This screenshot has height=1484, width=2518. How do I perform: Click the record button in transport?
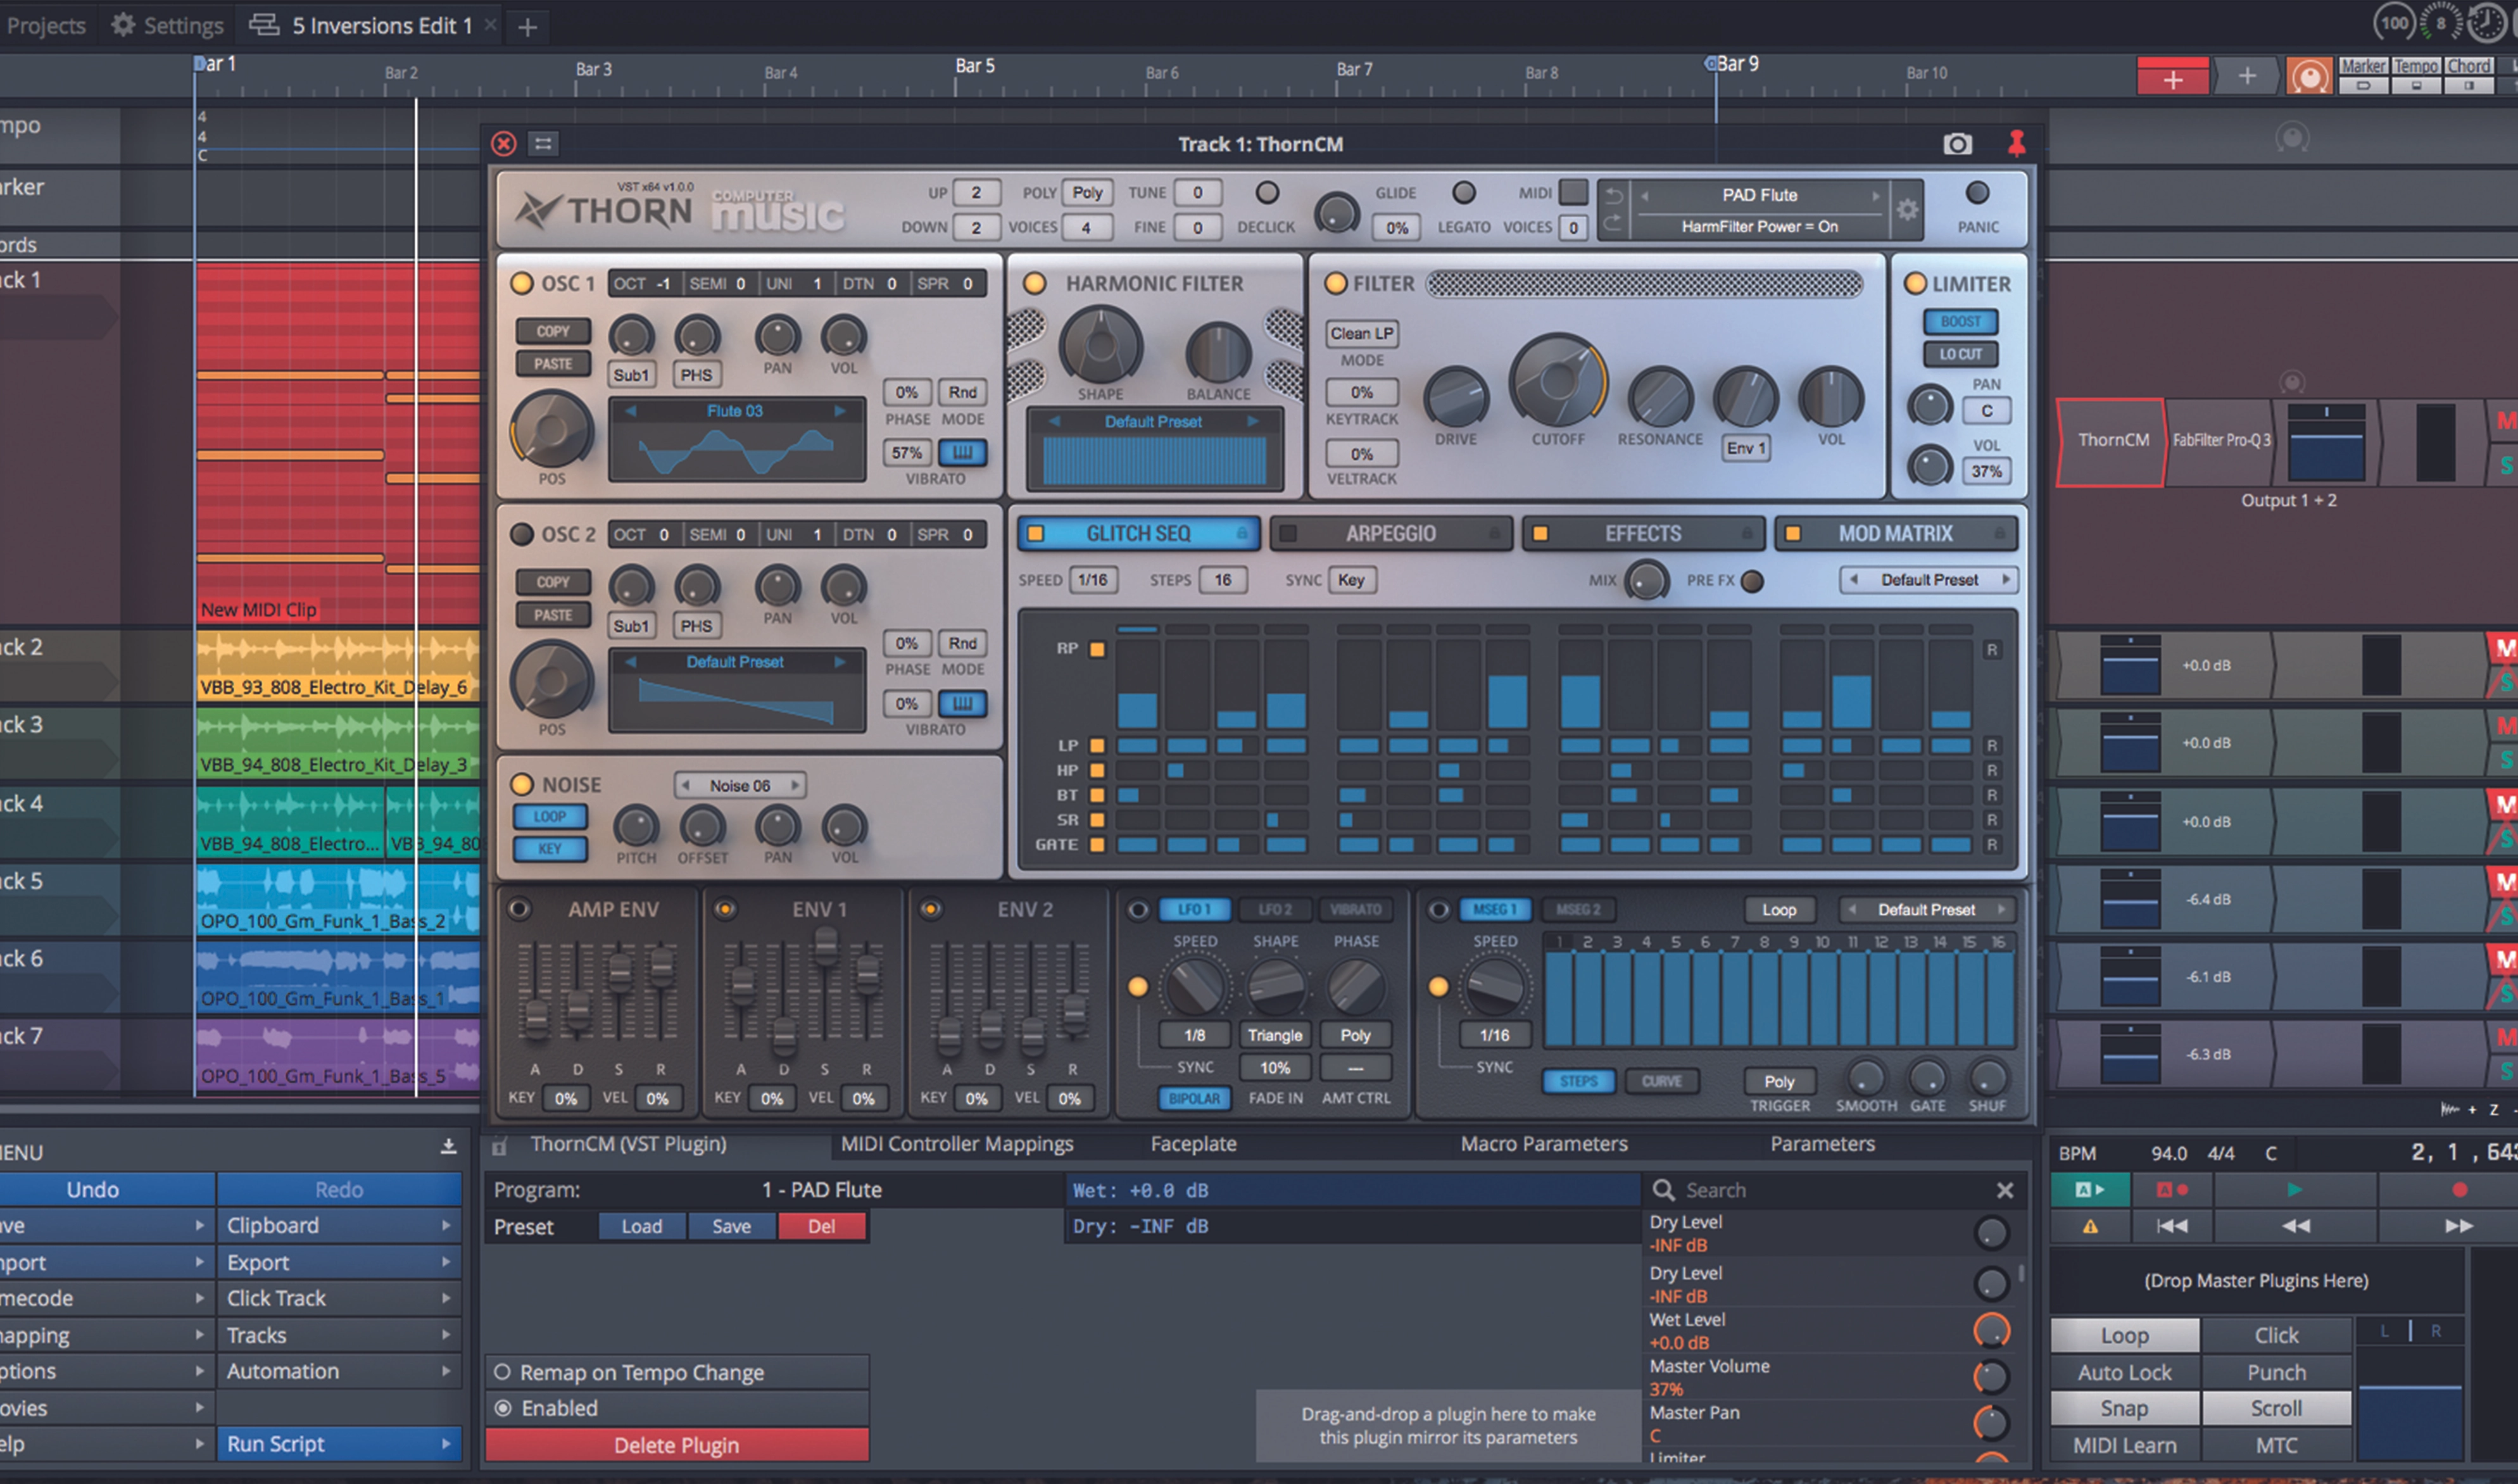(2459, 1189)
